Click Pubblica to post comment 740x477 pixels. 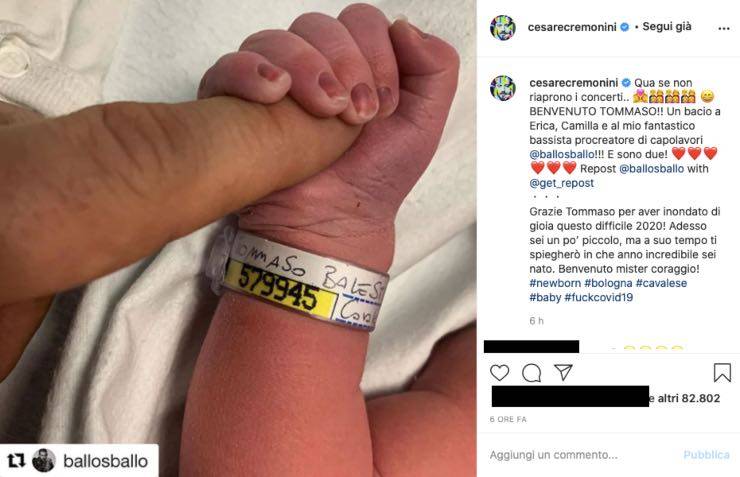(706, 455)
